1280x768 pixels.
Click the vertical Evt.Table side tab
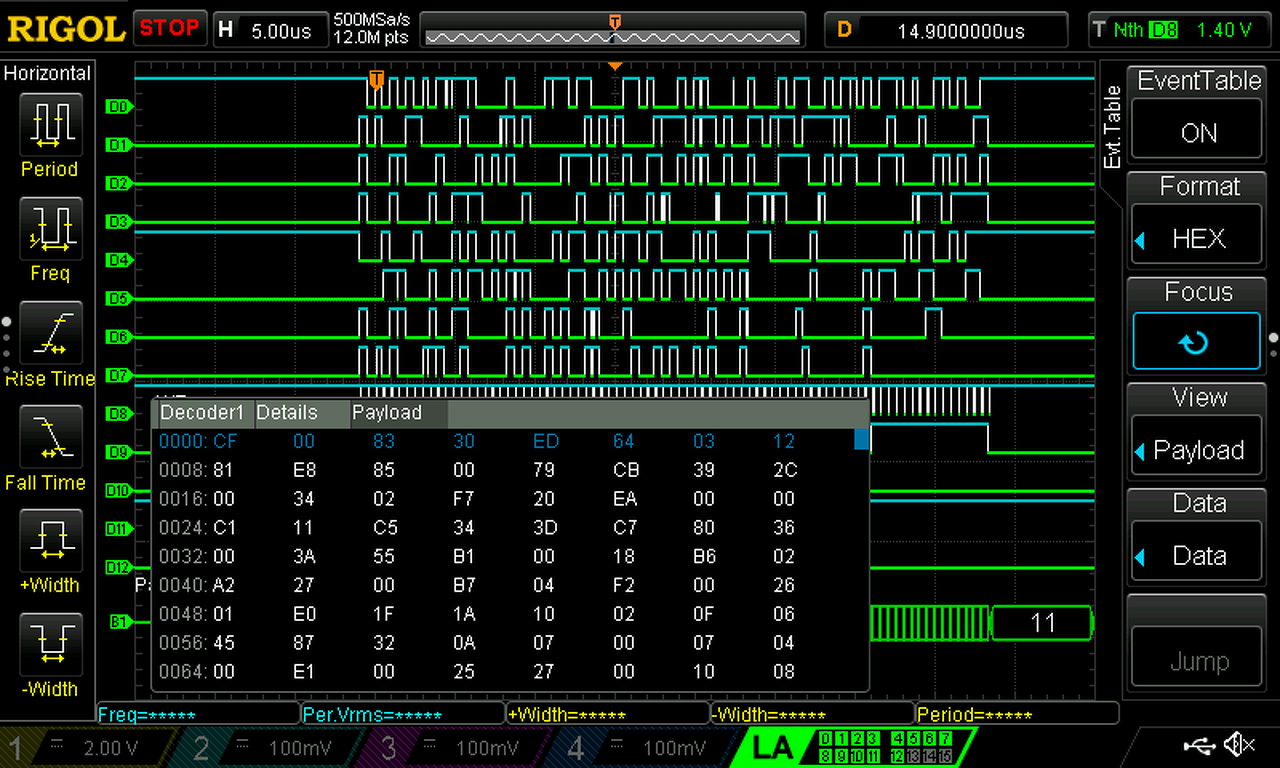(1113, 128)
